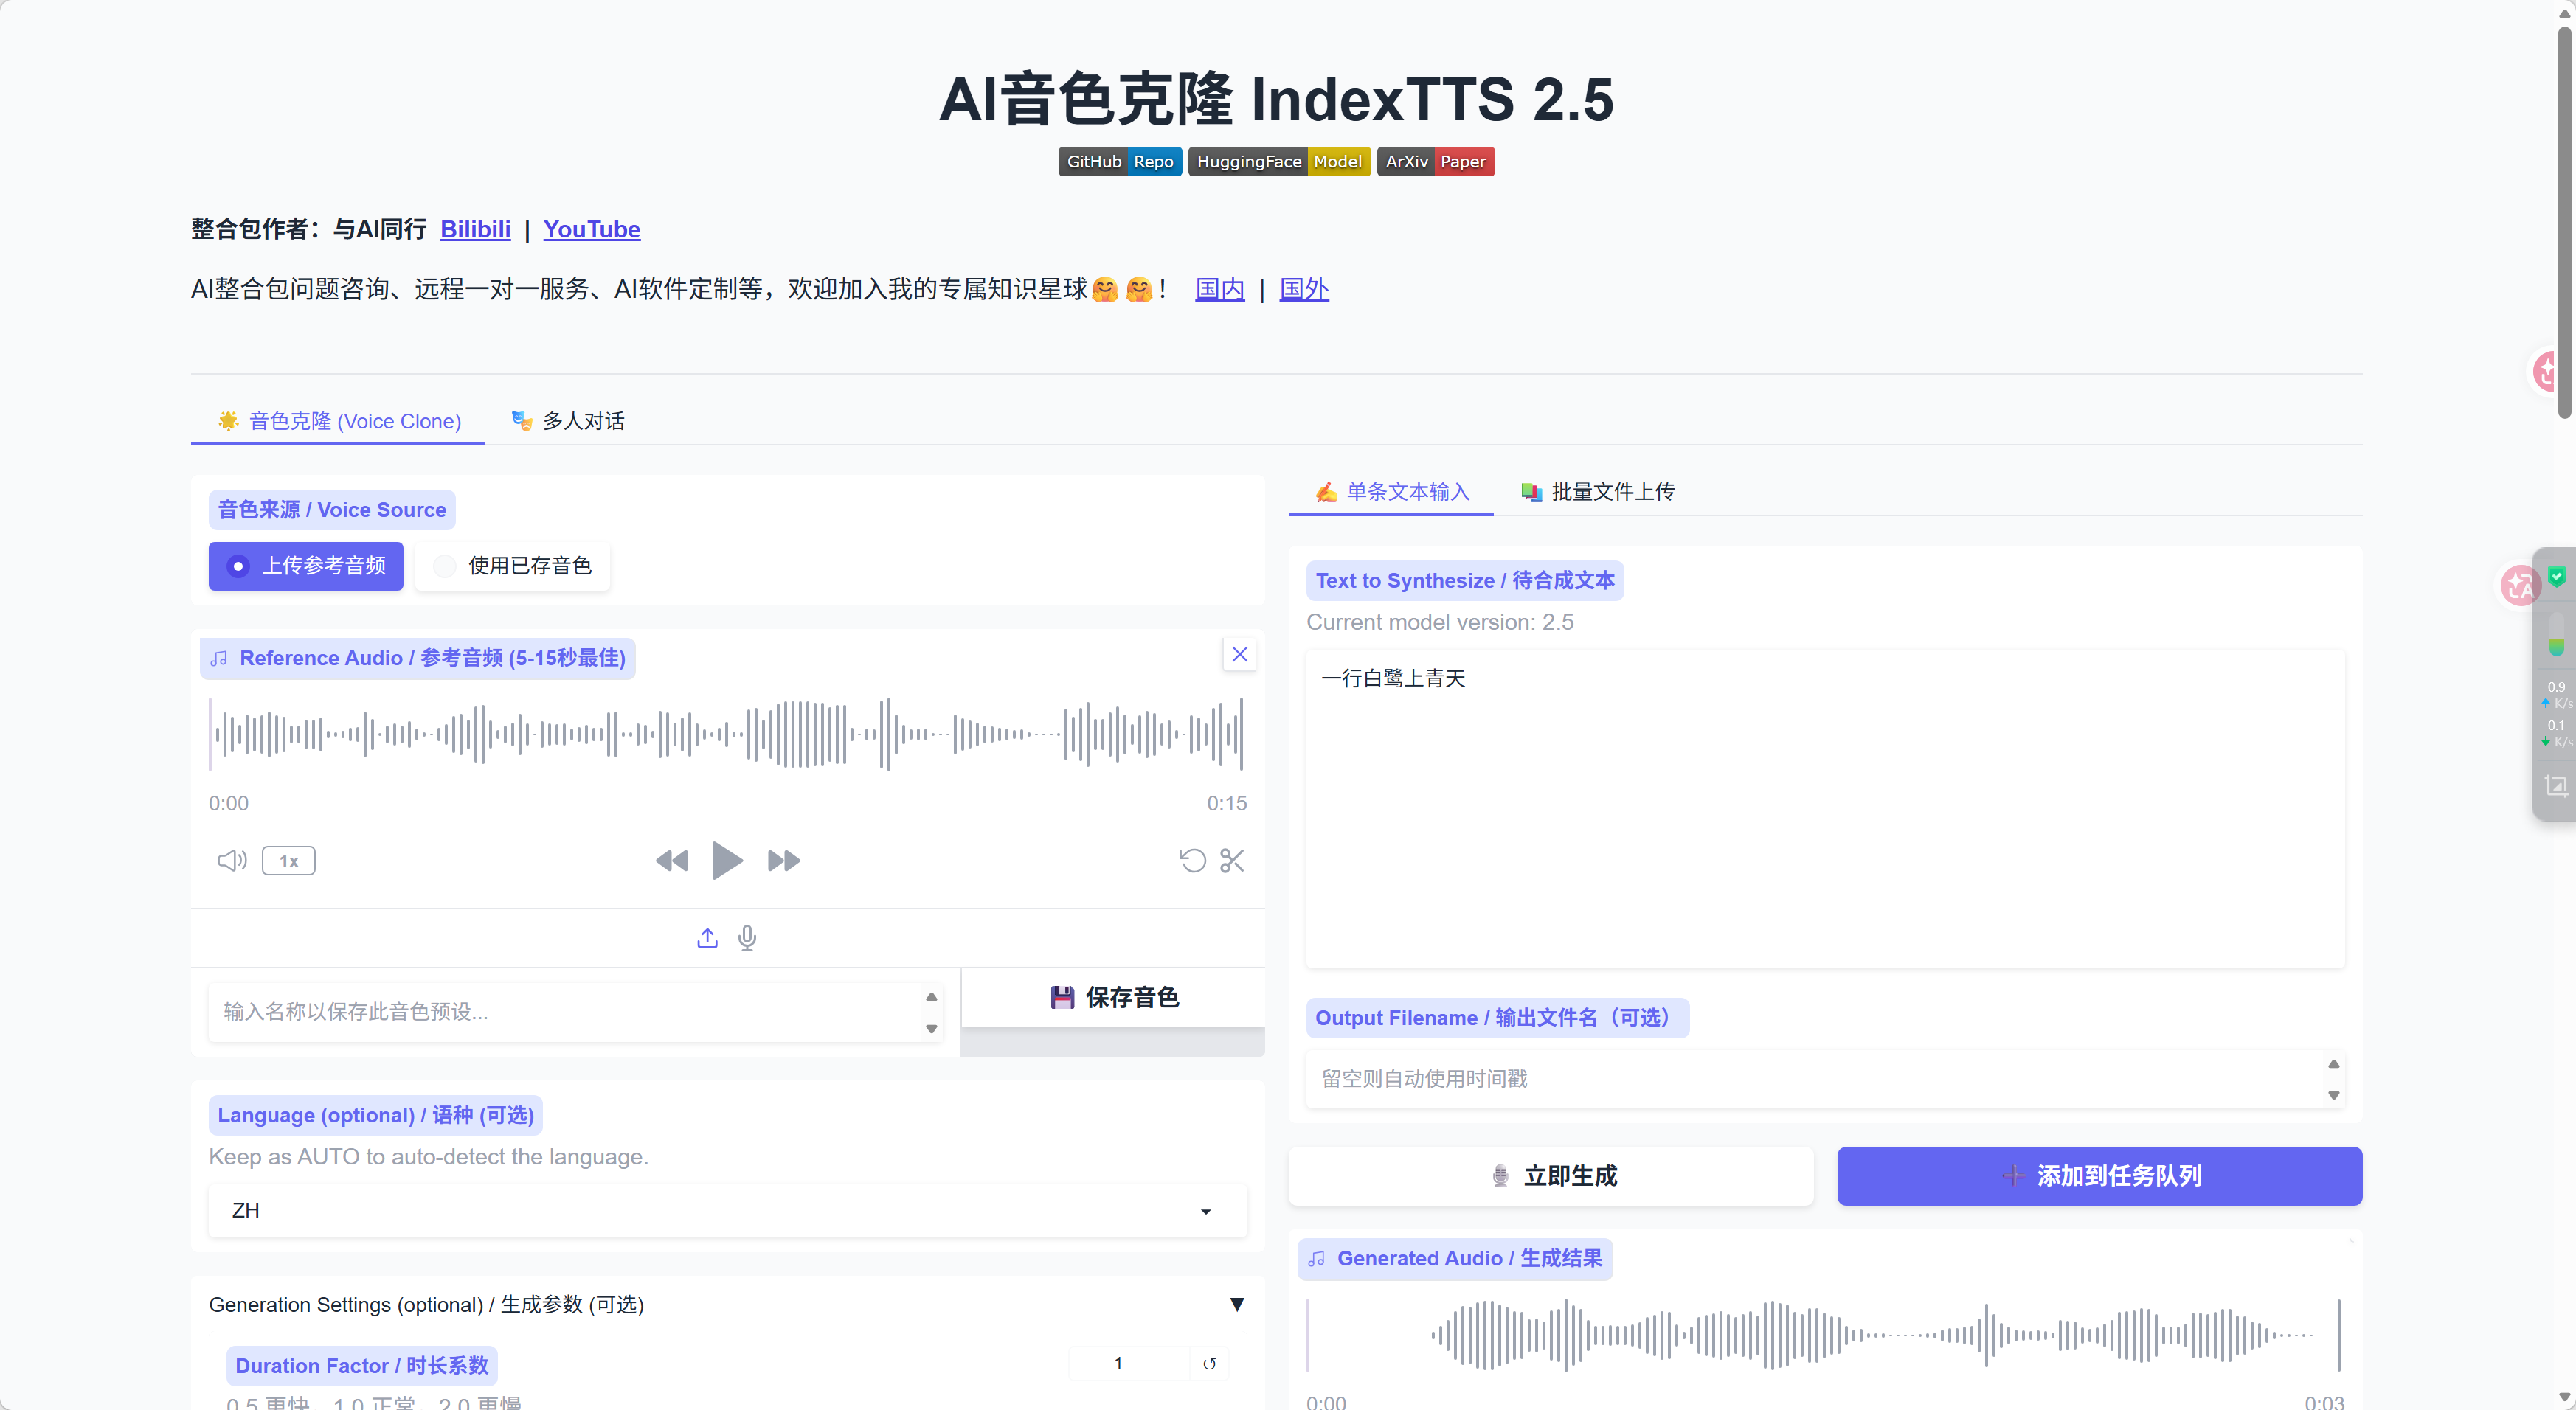This screenshot has height=1410, width=2576.
Task: Seek within the Reference Audio waveform
Action: (x=726, y=734)
